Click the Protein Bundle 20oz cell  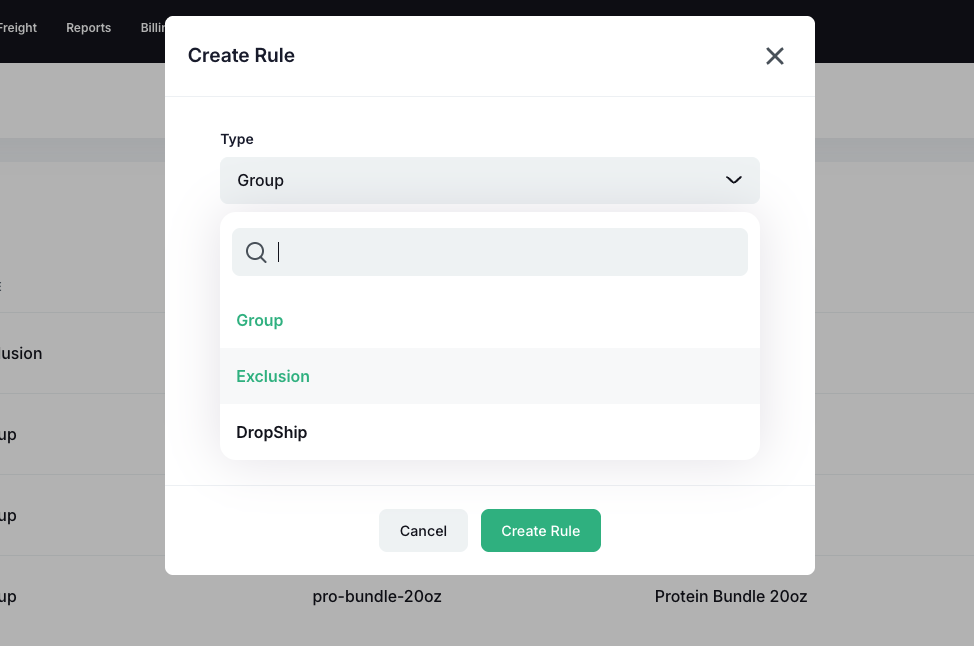point(731,596)
